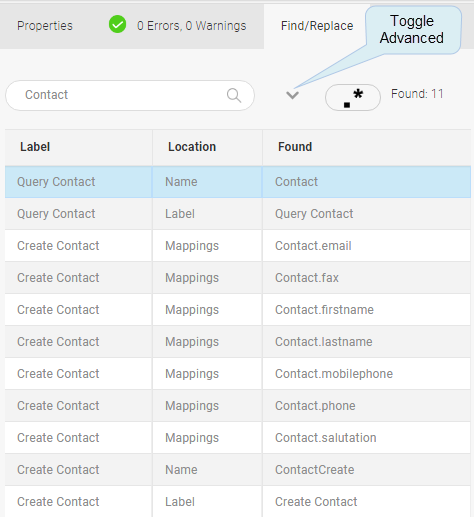Click the Contact search input field
474x517 pixels.
130,95
